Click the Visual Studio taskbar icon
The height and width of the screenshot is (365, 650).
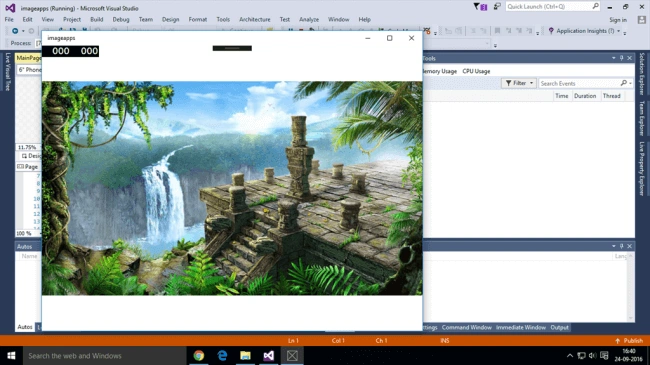click(269, 355)
